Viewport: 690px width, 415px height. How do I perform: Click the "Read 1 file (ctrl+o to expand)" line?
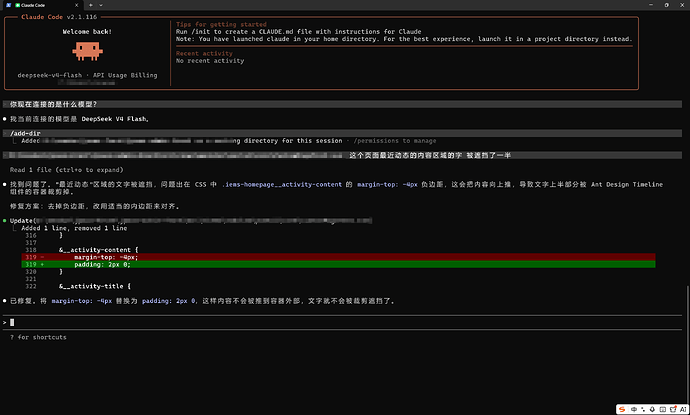(x=66, y=170)
